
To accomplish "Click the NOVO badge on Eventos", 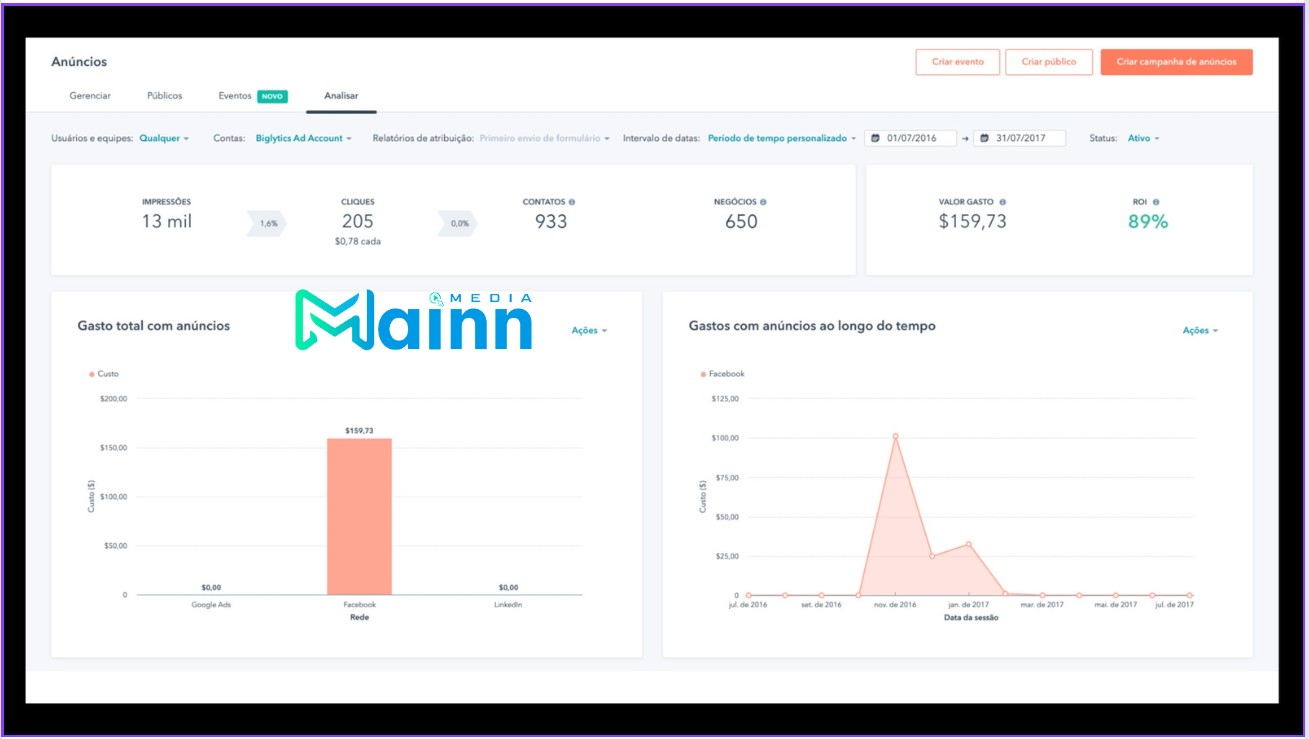I will 272,97.
